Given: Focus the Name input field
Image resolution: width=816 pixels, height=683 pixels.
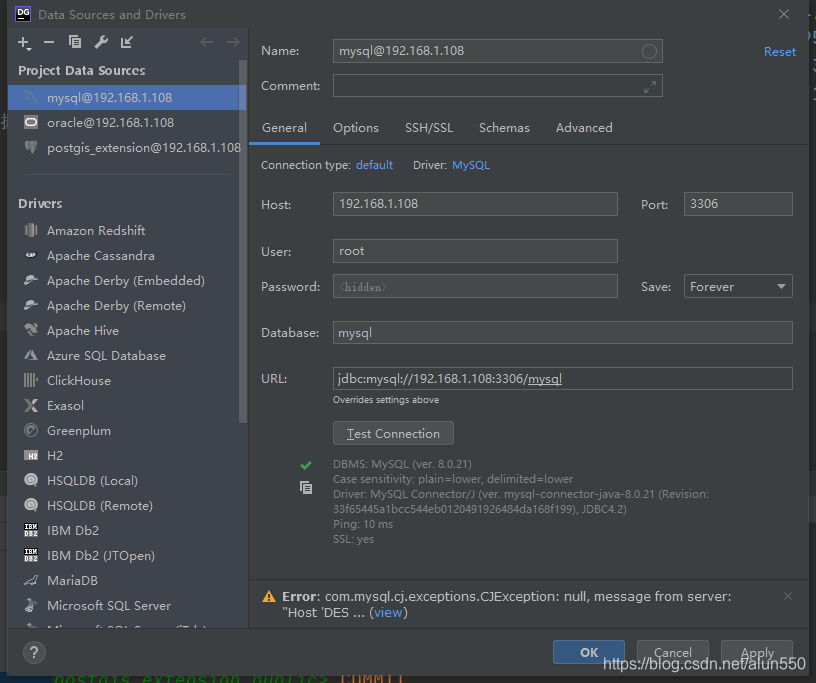Looking at the screenshot, I should (498, 51).
